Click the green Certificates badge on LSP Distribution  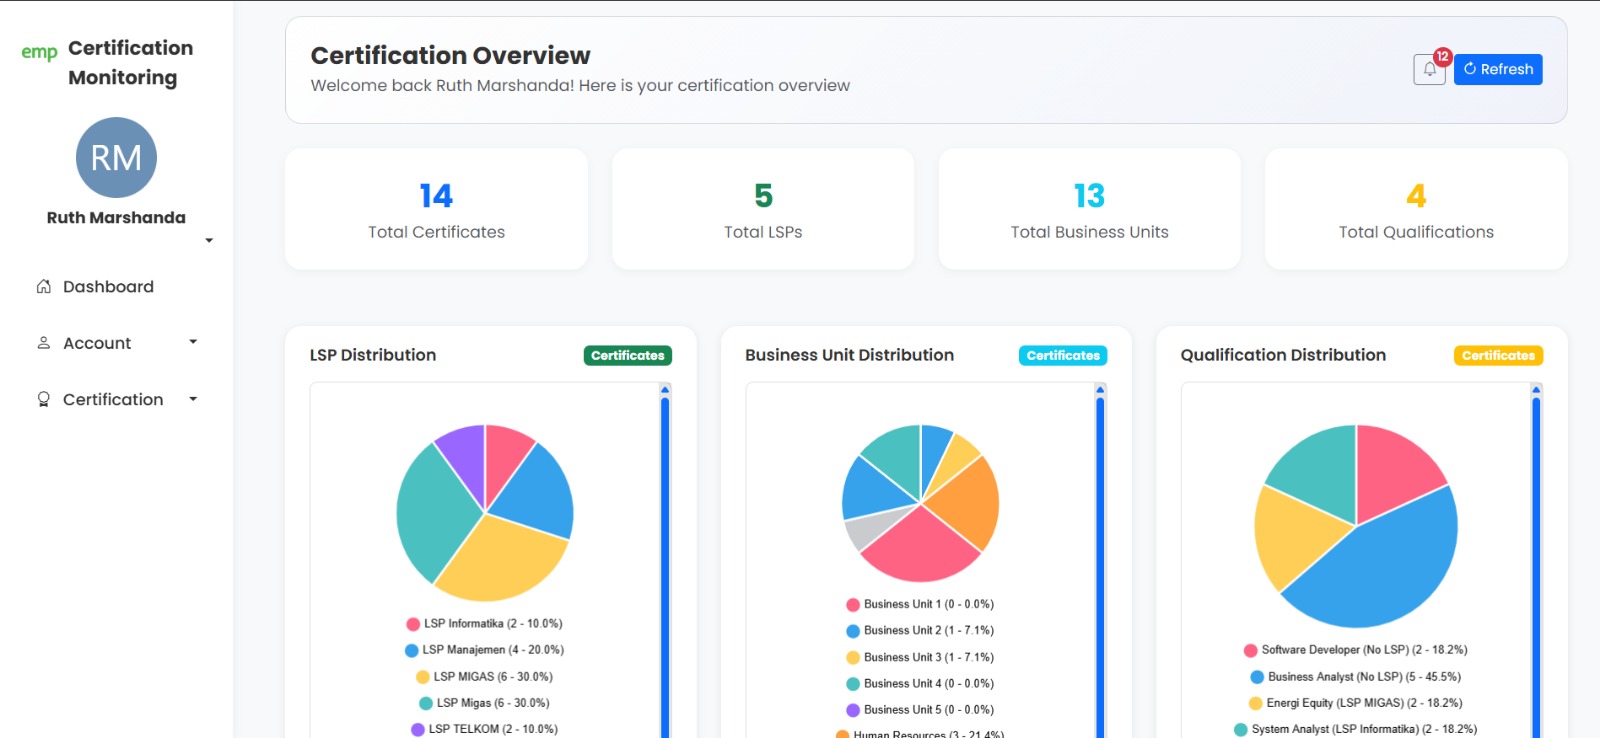coord(628,355)
